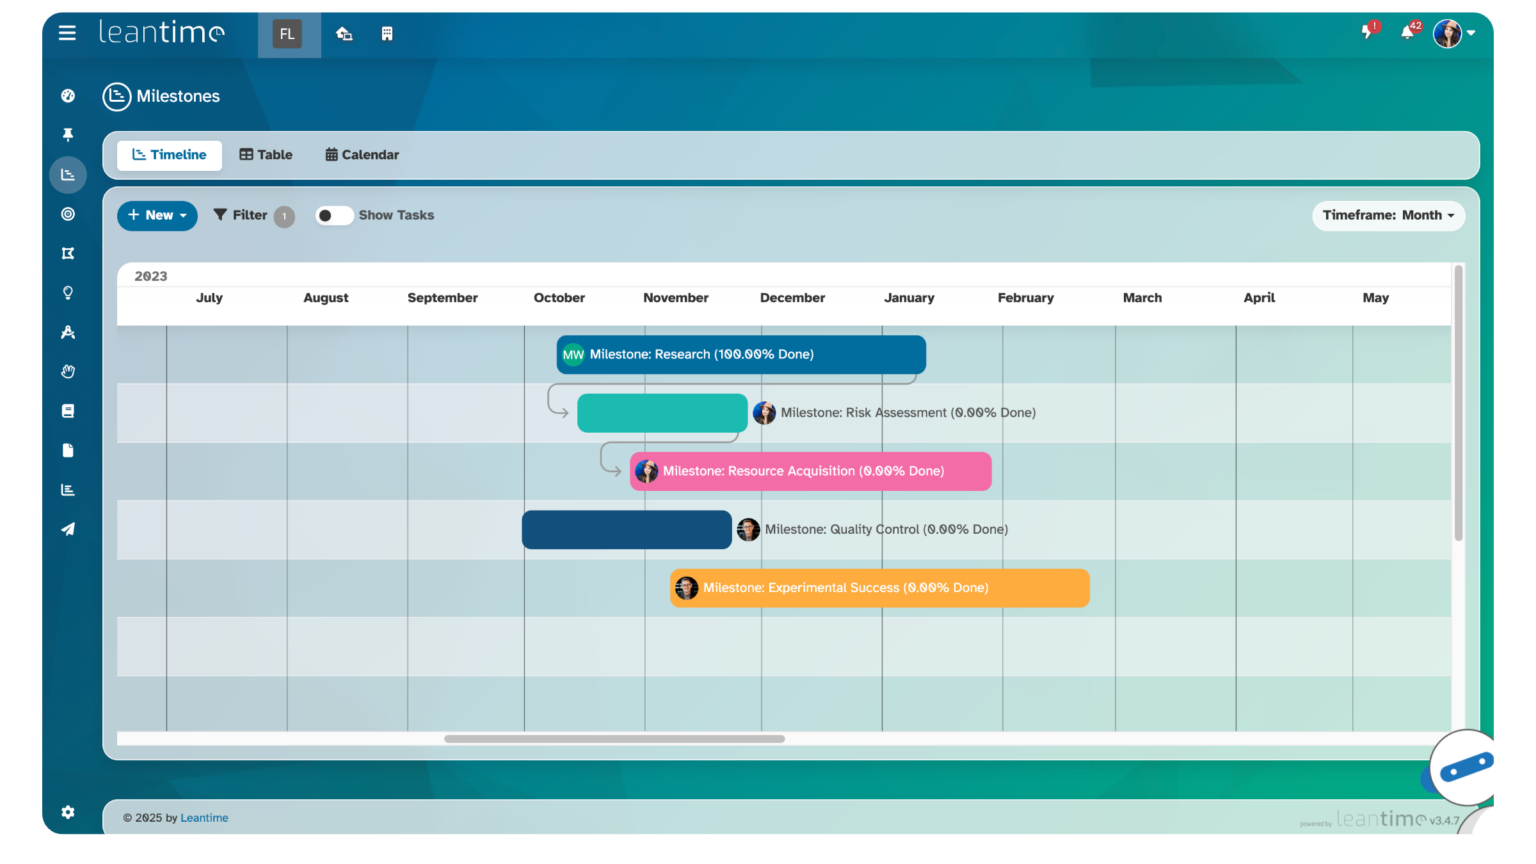
Task: Select the Files document icon
Action: [67, 450]
